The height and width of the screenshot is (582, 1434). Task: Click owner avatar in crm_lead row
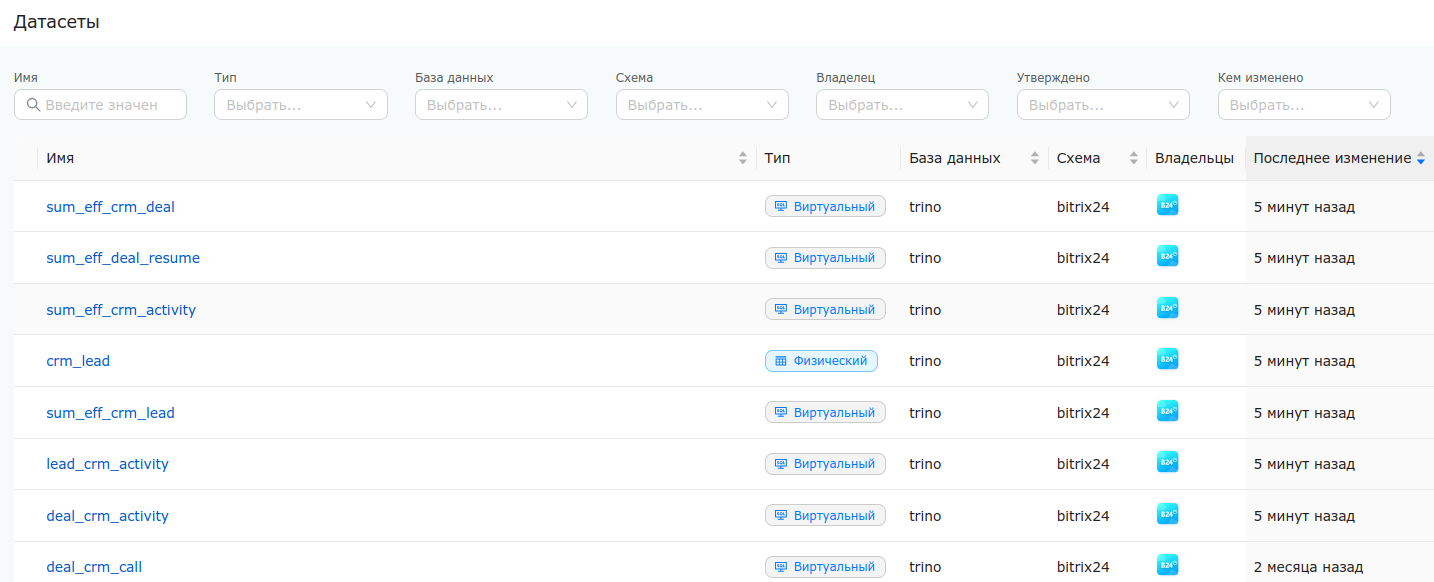point(1167,359)
